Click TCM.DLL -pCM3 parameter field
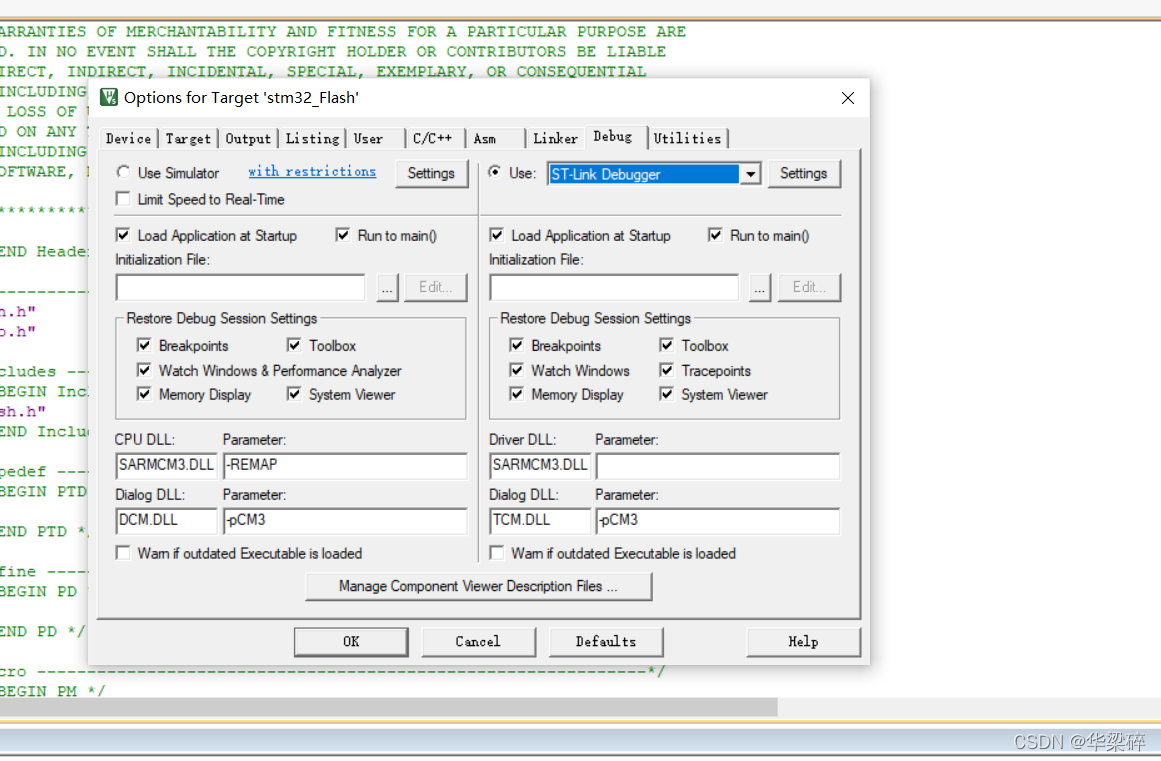 click(x=717, y=520)
